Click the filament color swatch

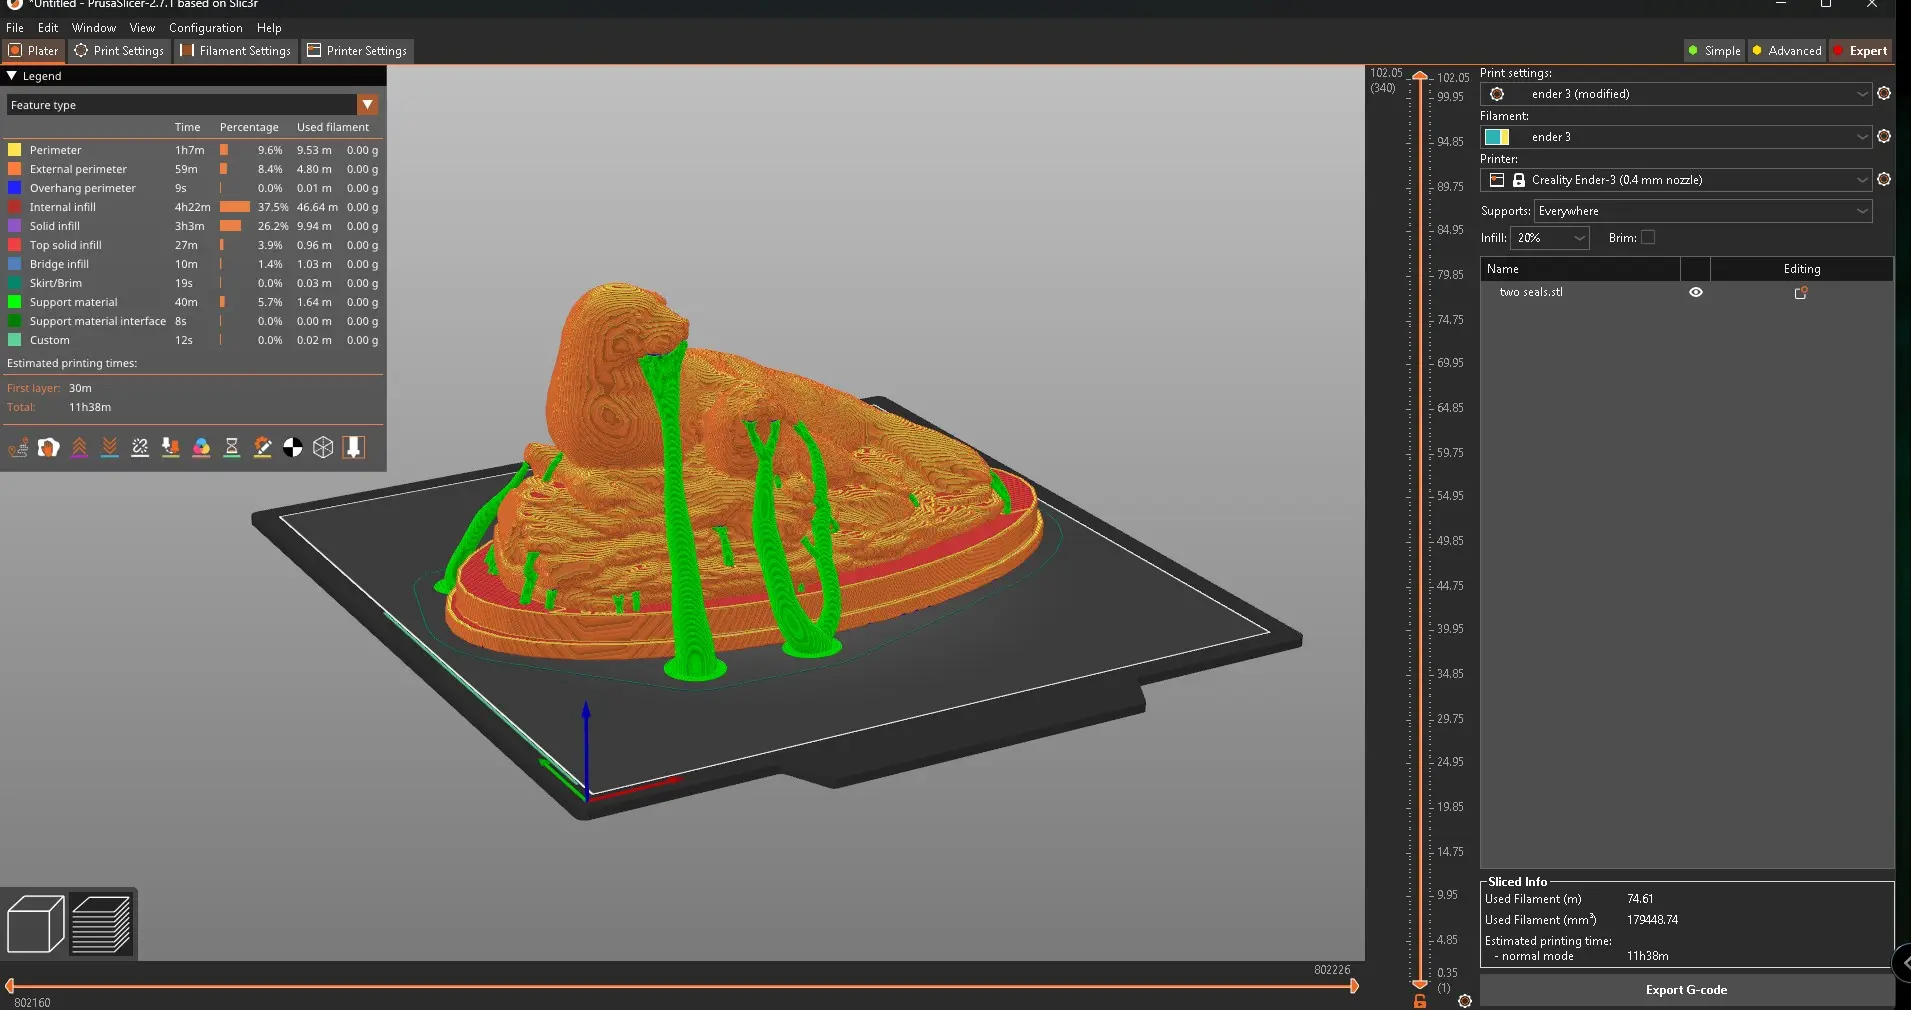pyautogui.click(x=1497, y=137)
